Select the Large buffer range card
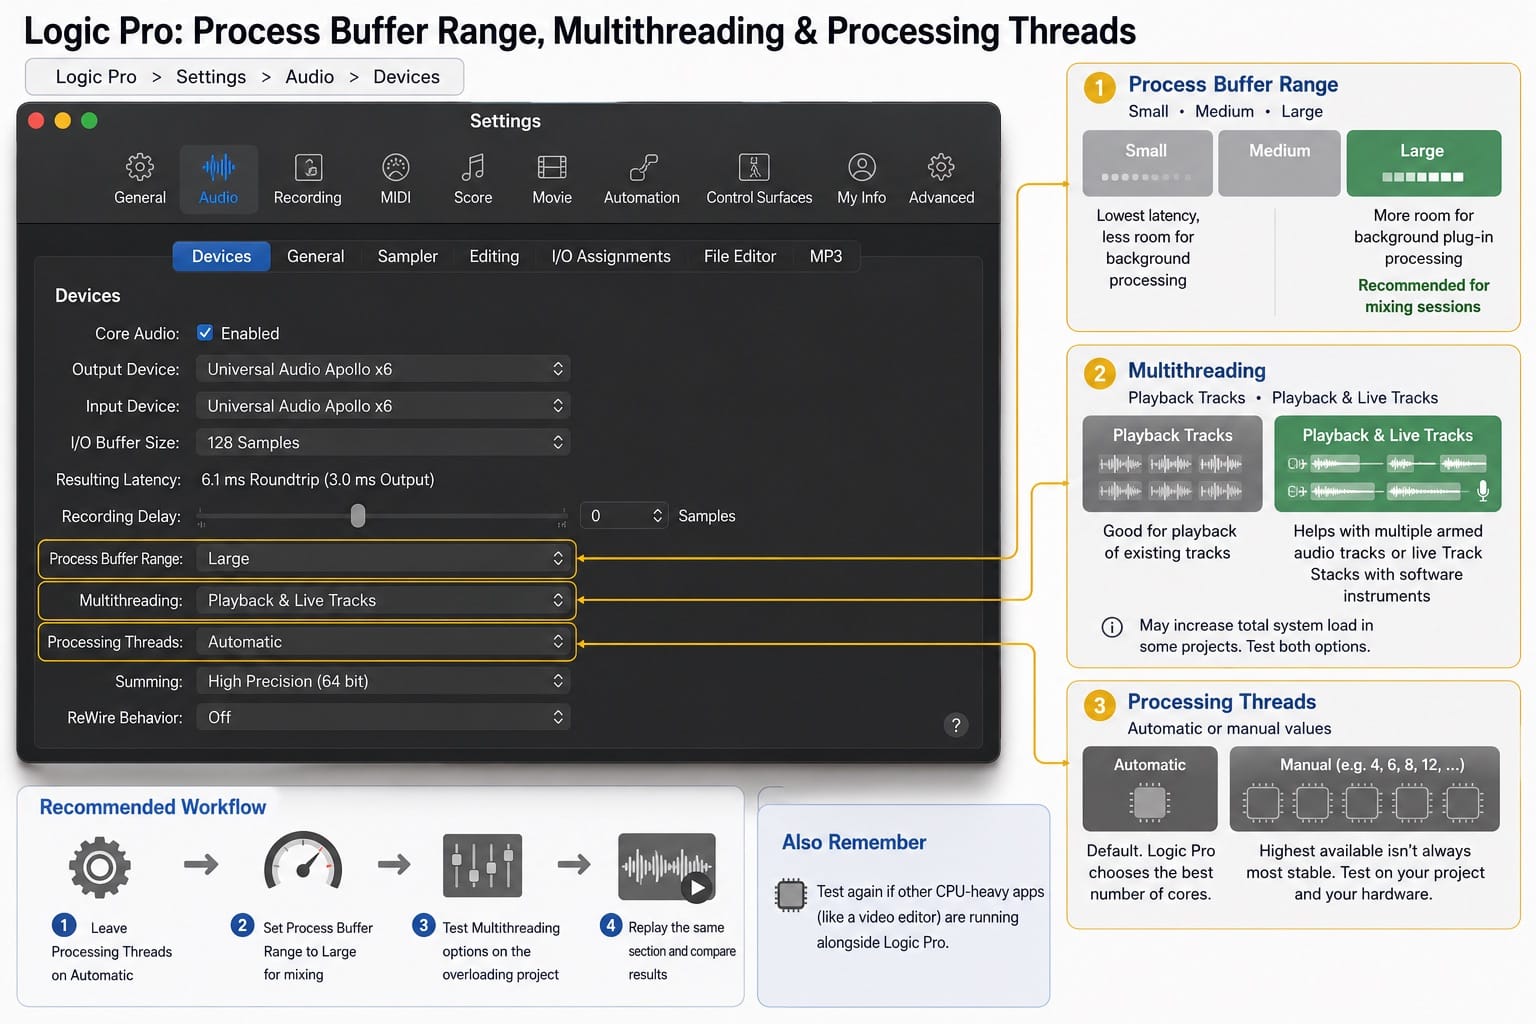 point(1423,163)
